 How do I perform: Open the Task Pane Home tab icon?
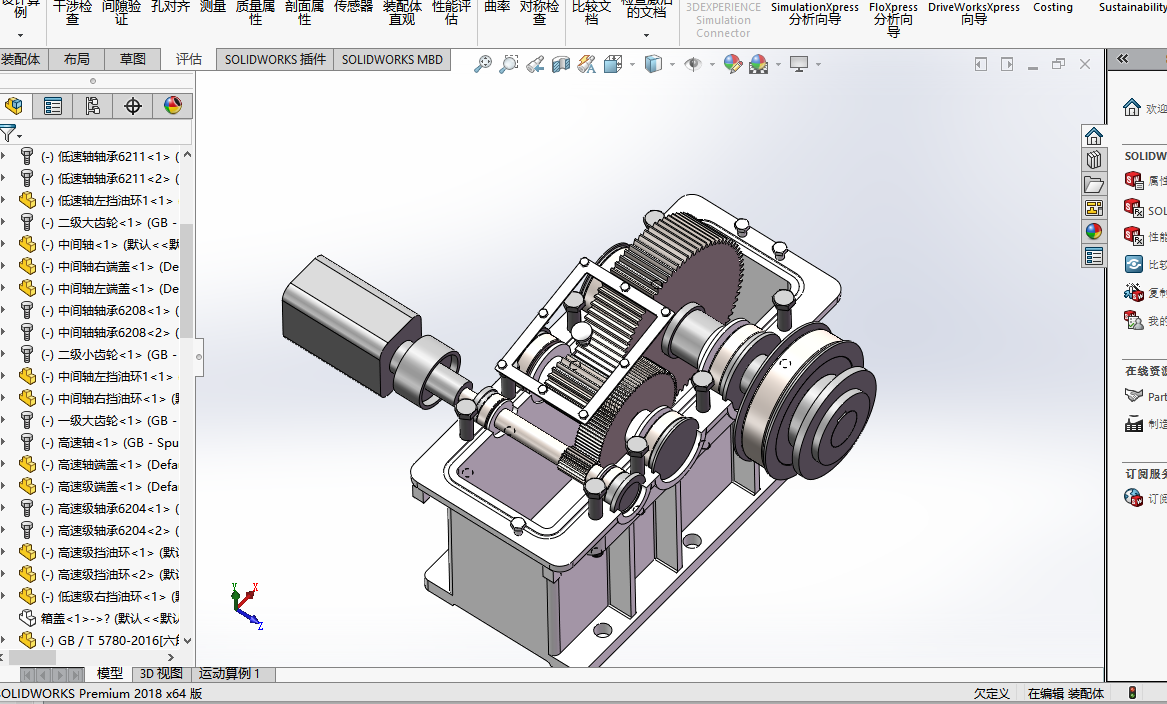point(1093,136)
